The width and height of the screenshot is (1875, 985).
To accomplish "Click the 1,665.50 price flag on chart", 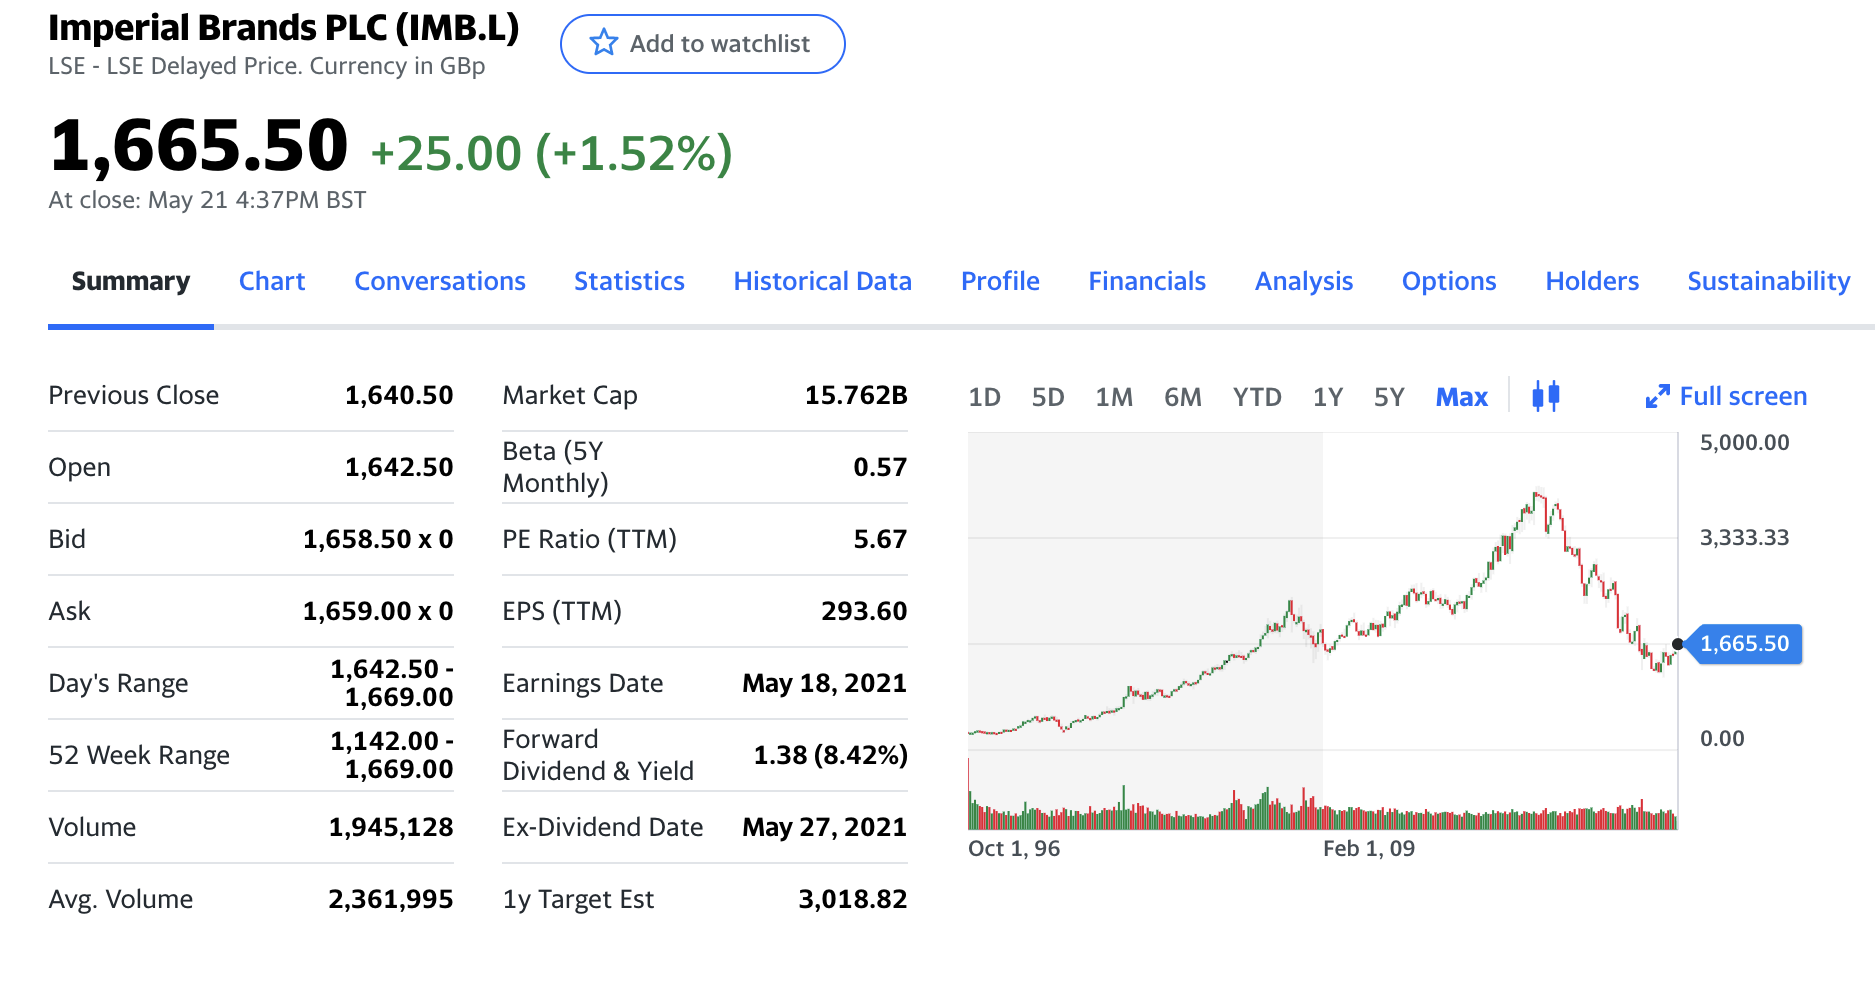I will (x=1744, y=644).
